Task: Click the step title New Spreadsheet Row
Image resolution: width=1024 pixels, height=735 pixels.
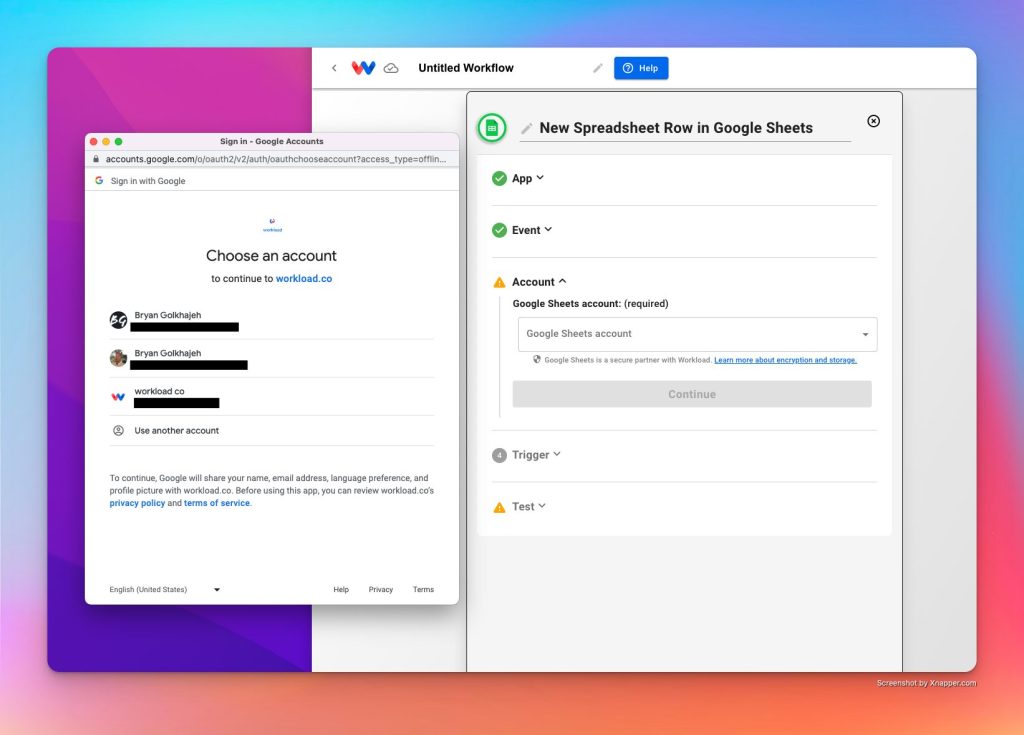Action: click(x=676, y=128)
